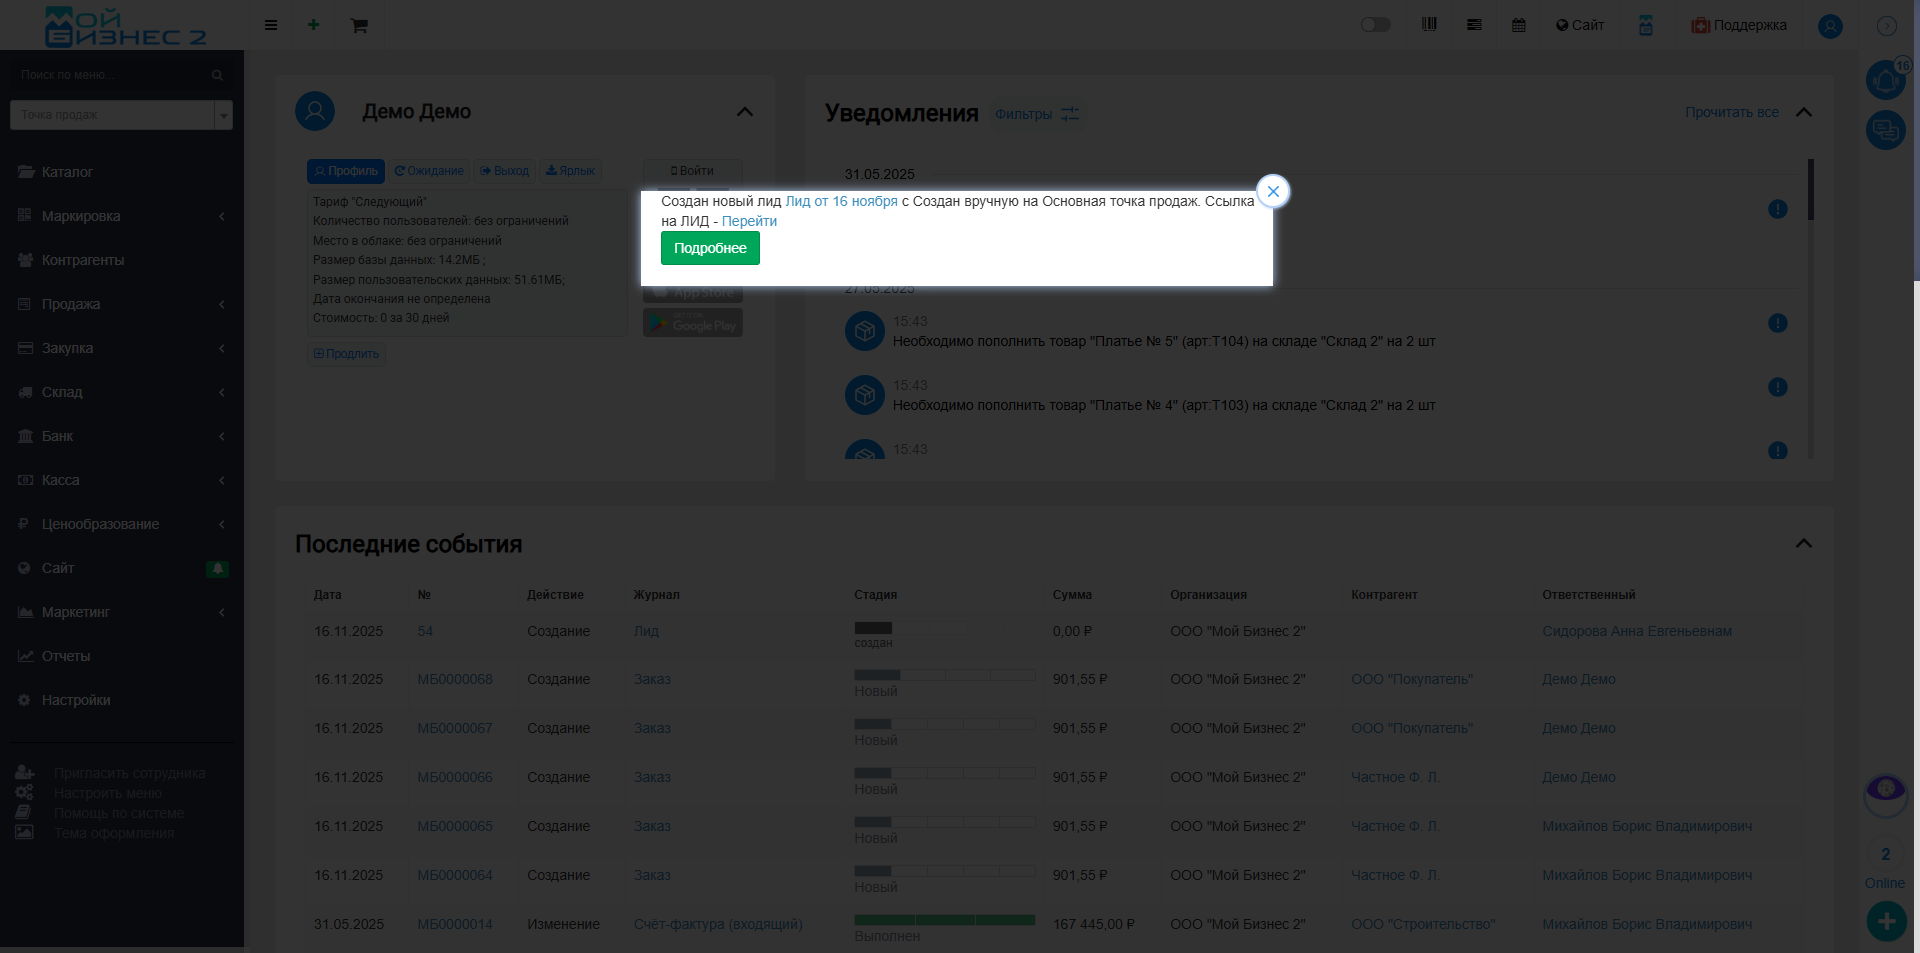
Task: Collapse the Последние события panel
Action: (1804, 543)
